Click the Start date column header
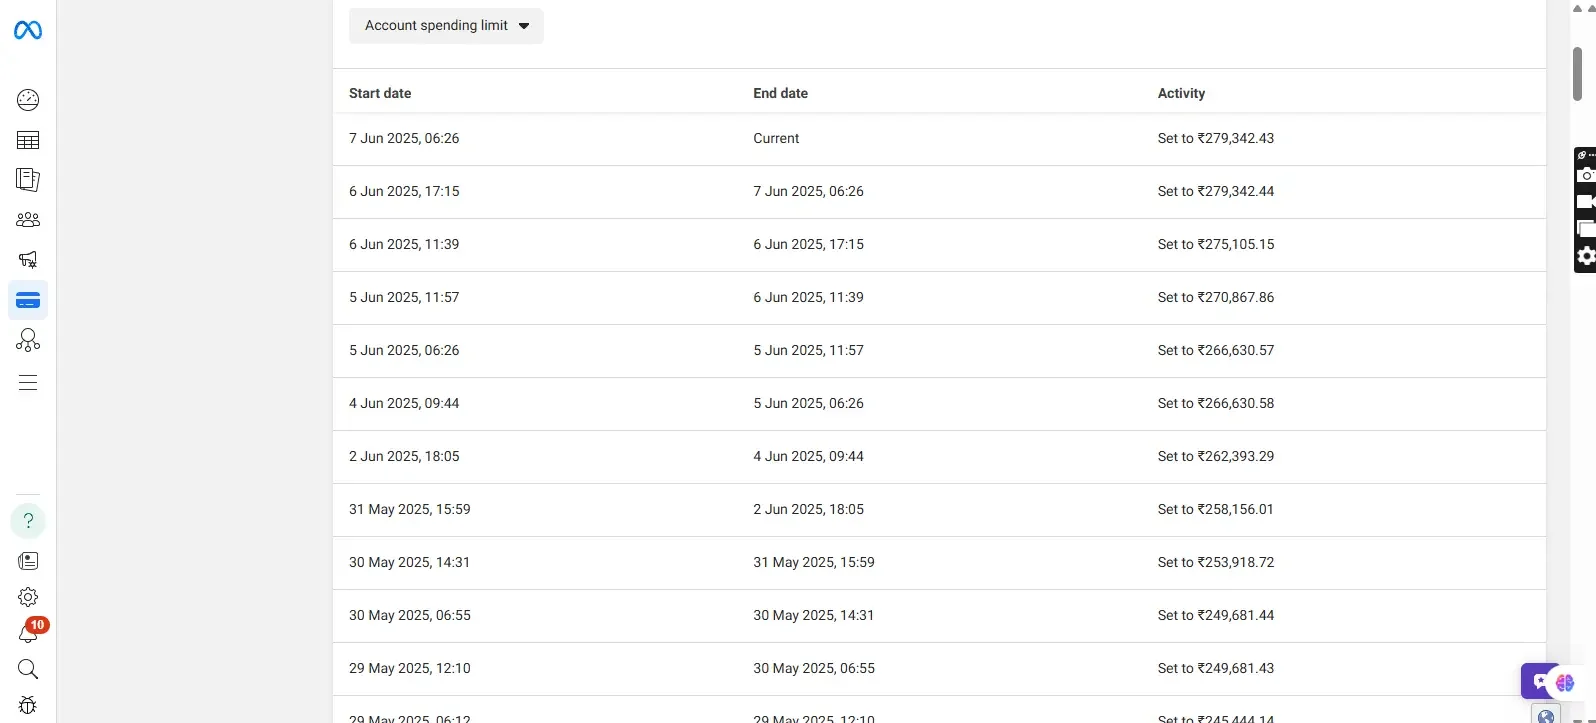Image resolution: width=1596 pixels, height=723 pixels. click(380, 93)
